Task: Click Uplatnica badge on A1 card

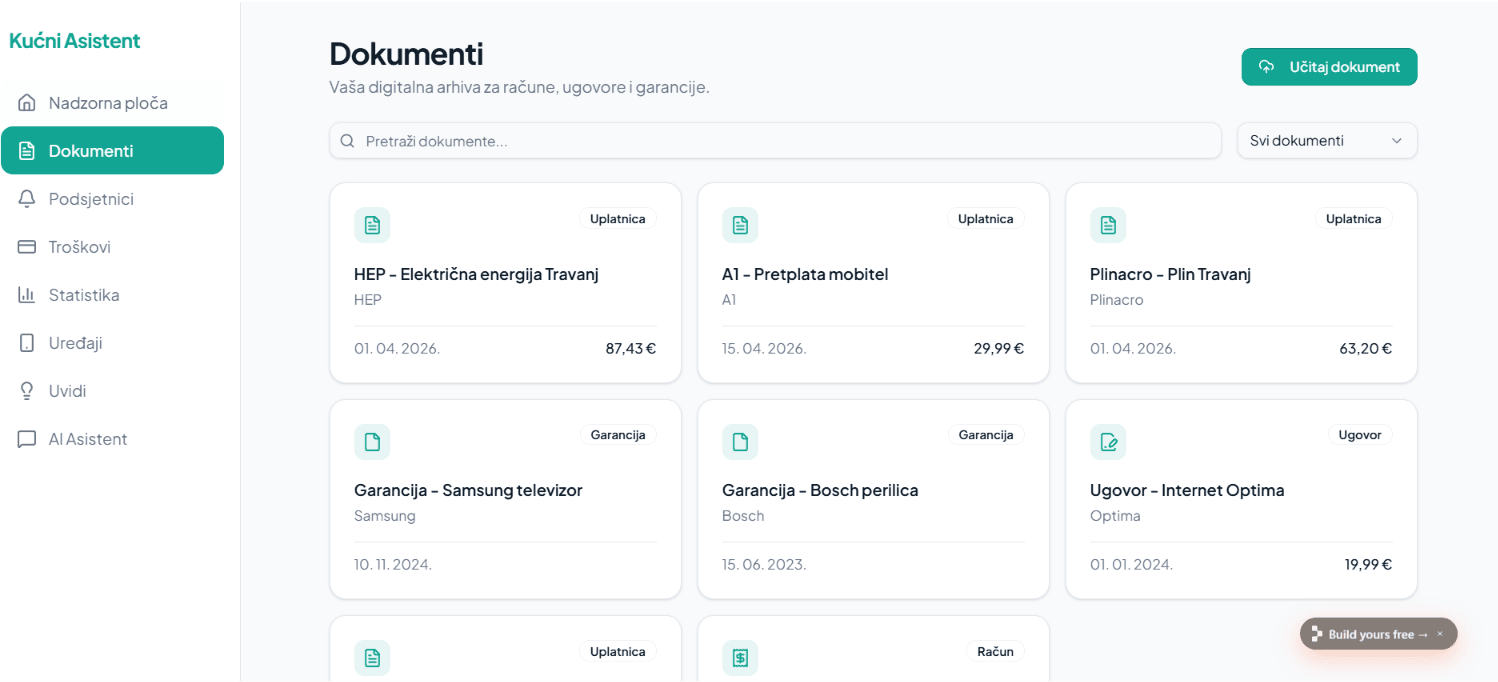Action: (985, 219)
